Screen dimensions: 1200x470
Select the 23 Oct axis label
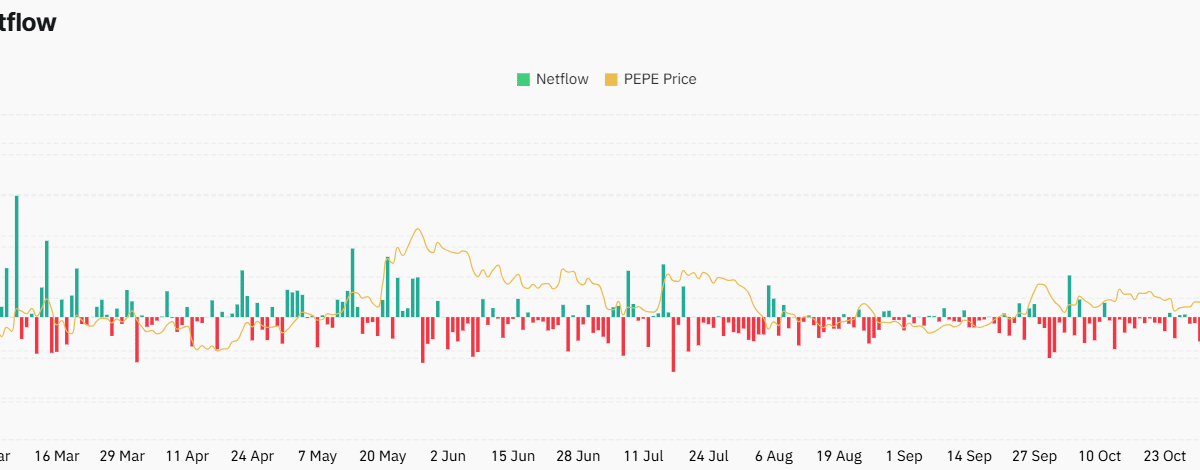coord(1164,456)
